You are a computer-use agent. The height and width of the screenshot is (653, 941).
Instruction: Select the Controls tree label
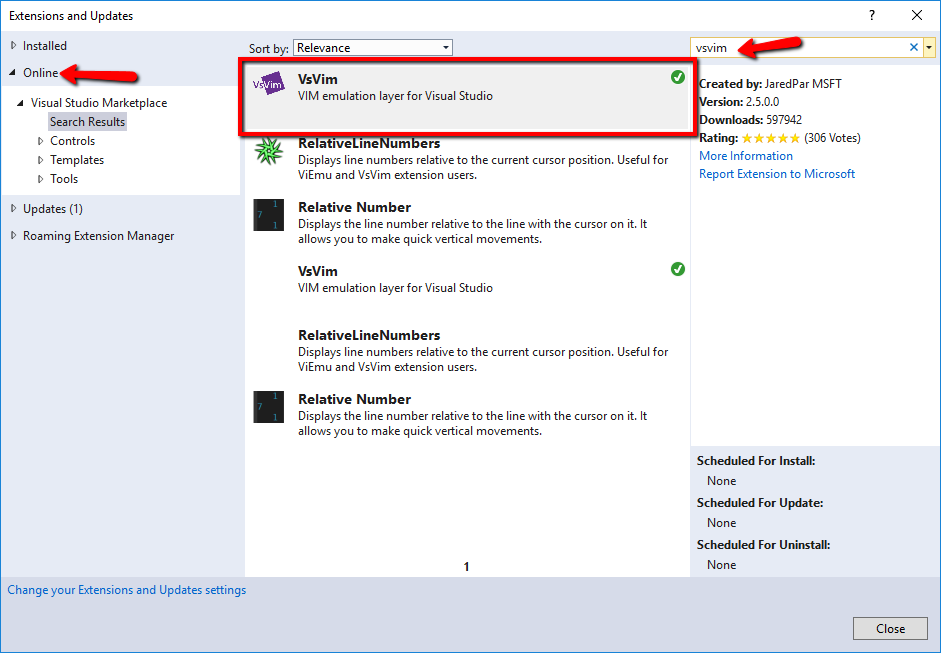click(73, 141)
